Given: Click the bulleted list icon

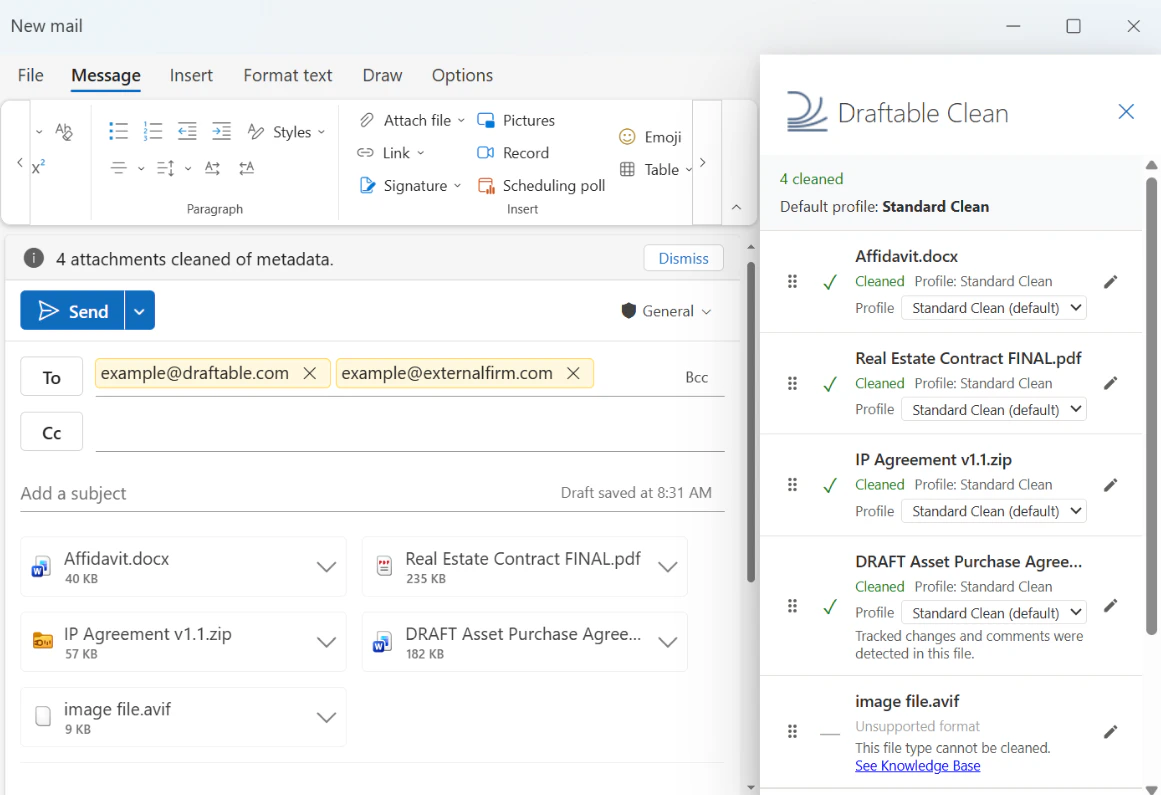Looking at the screenshot, I should pyautogui.click(x=118, y=132).
